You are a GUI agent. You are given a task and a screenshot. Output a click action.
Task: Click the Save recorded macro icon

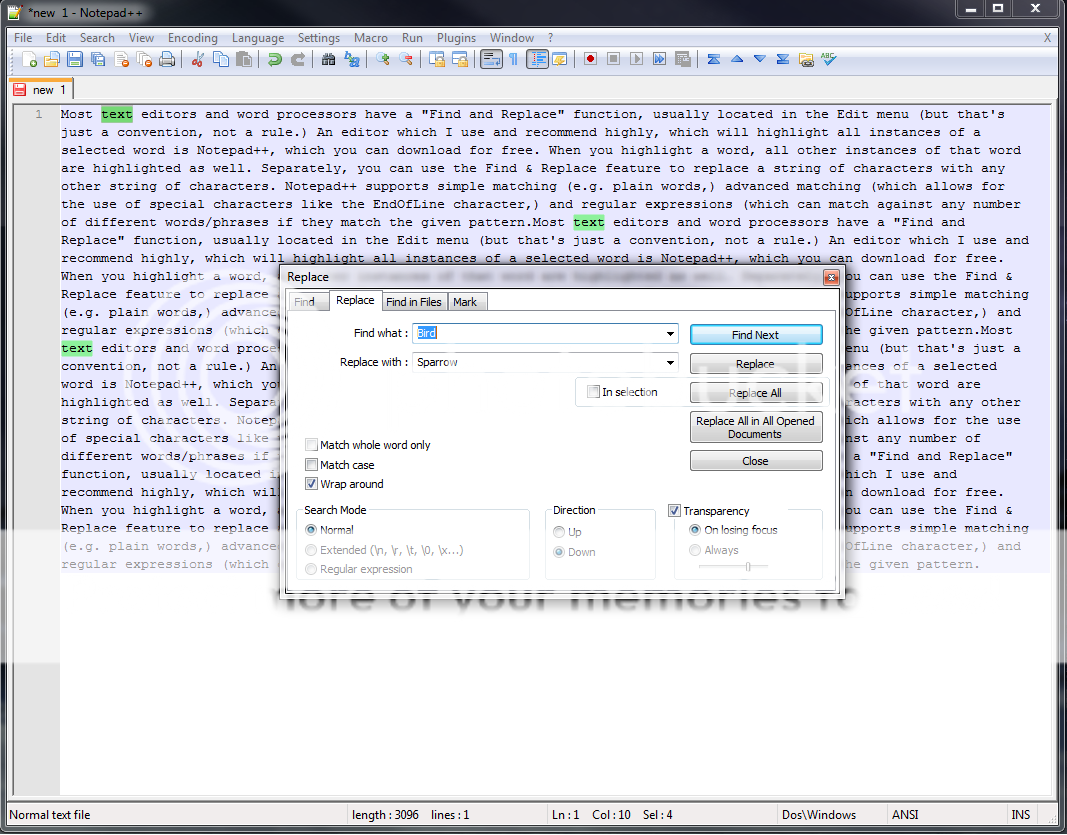tap(683, 60)
